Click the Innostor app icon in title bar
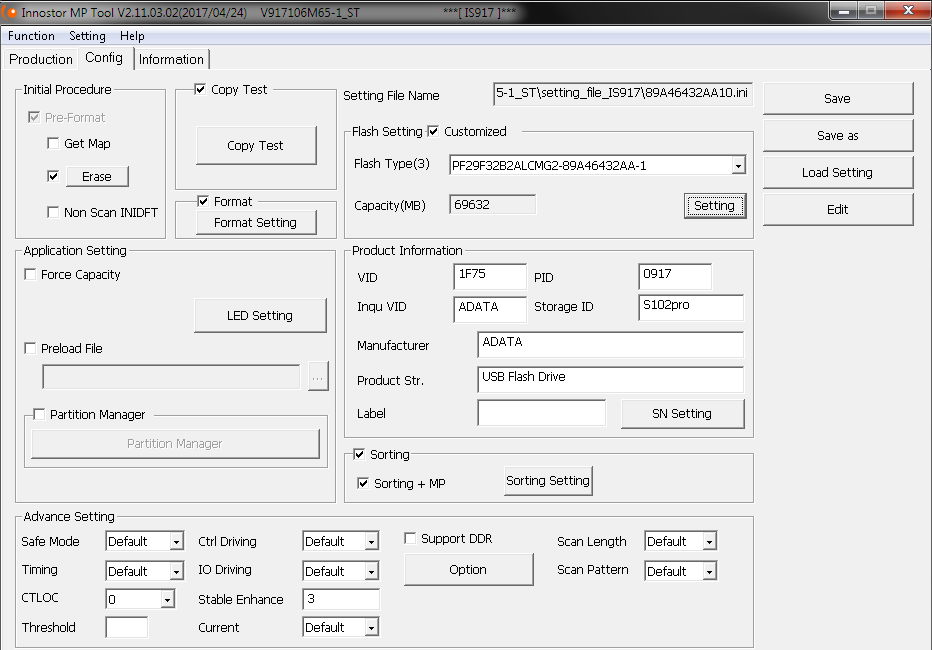 pos(11,11)
